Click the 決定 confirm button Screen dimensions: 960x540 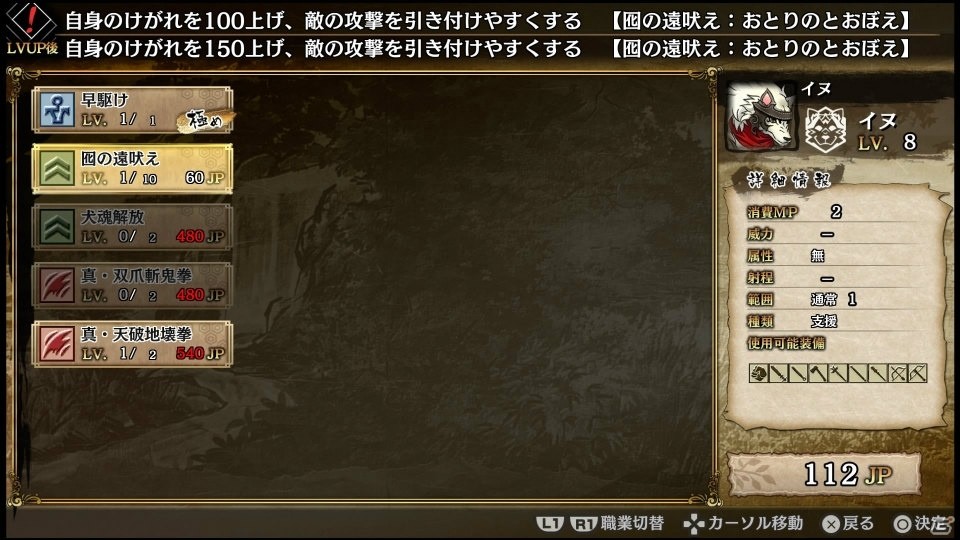click(x=923, y=523)
